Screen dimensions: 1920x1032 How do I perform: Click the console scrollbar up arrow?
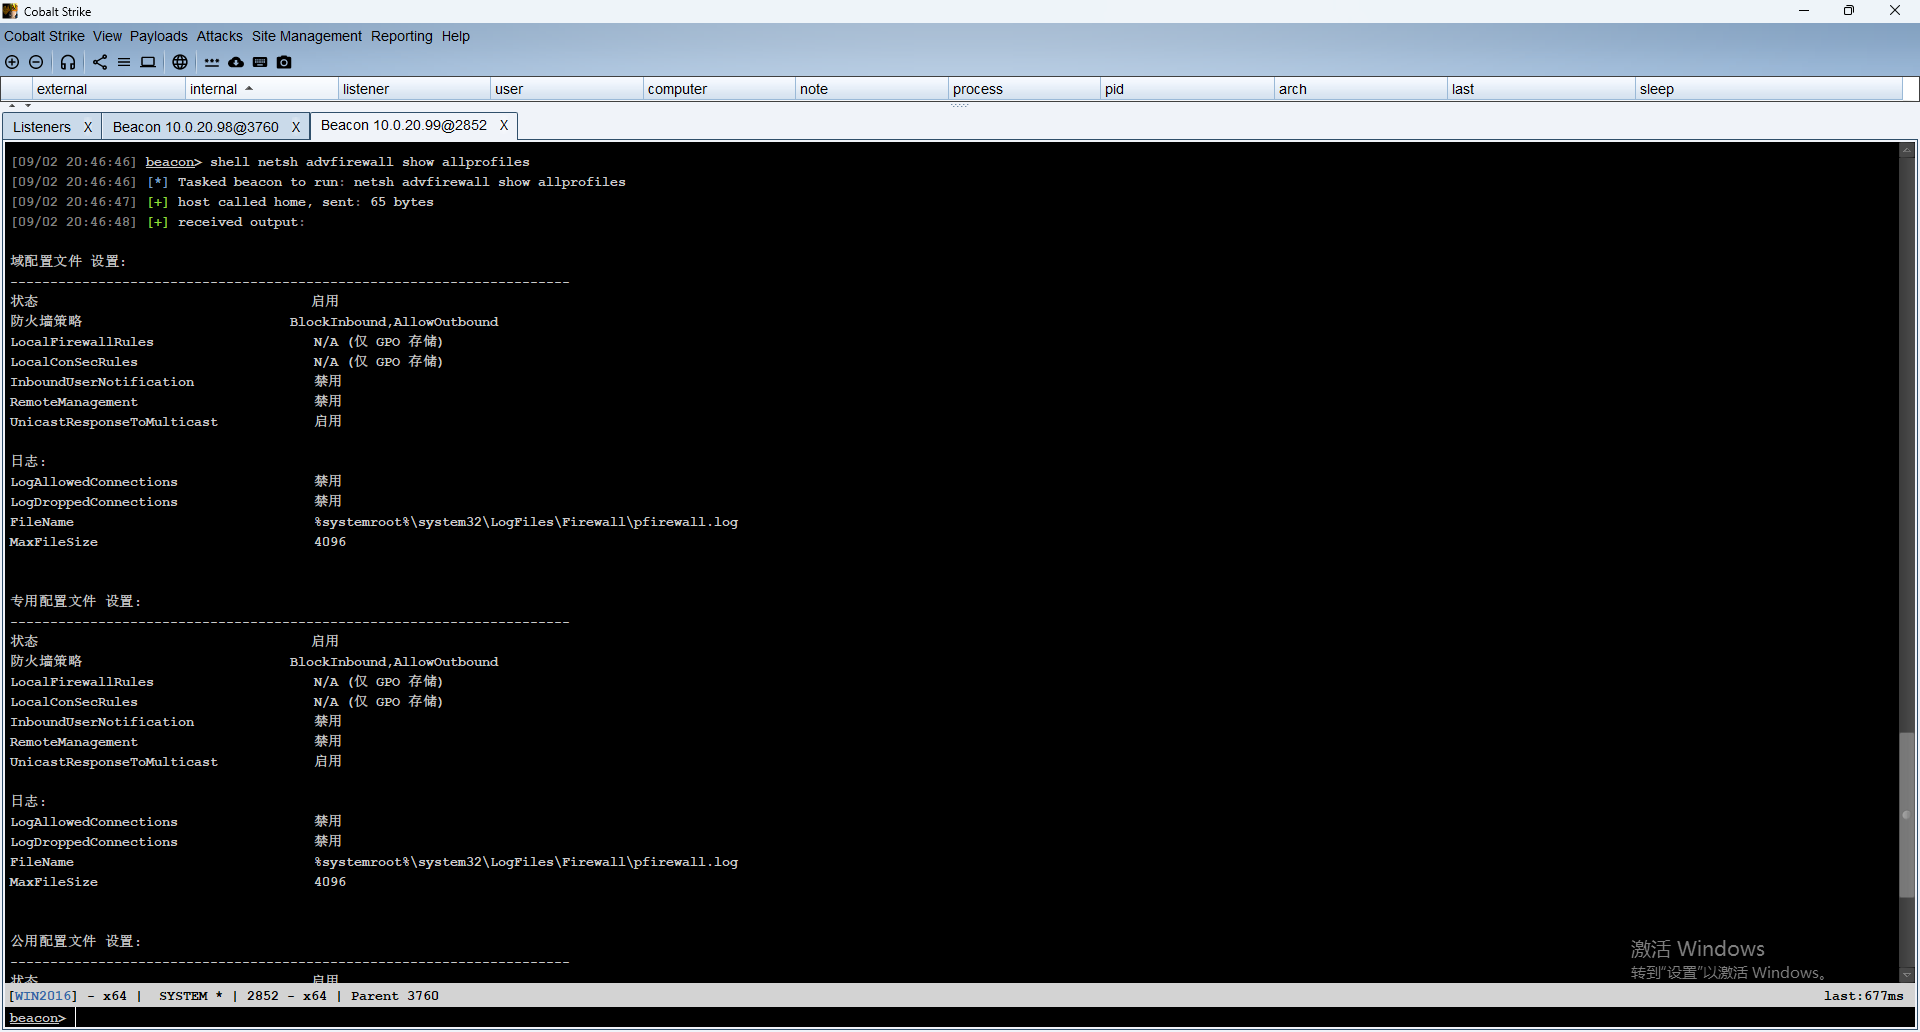1906,151
